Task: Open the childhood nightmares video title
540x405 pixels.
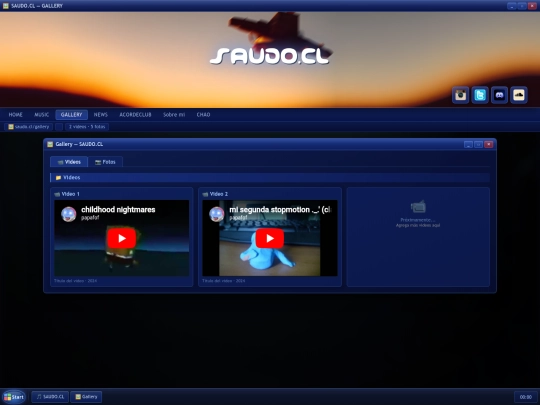Action: pyautogui.click(x=118, y=209)
